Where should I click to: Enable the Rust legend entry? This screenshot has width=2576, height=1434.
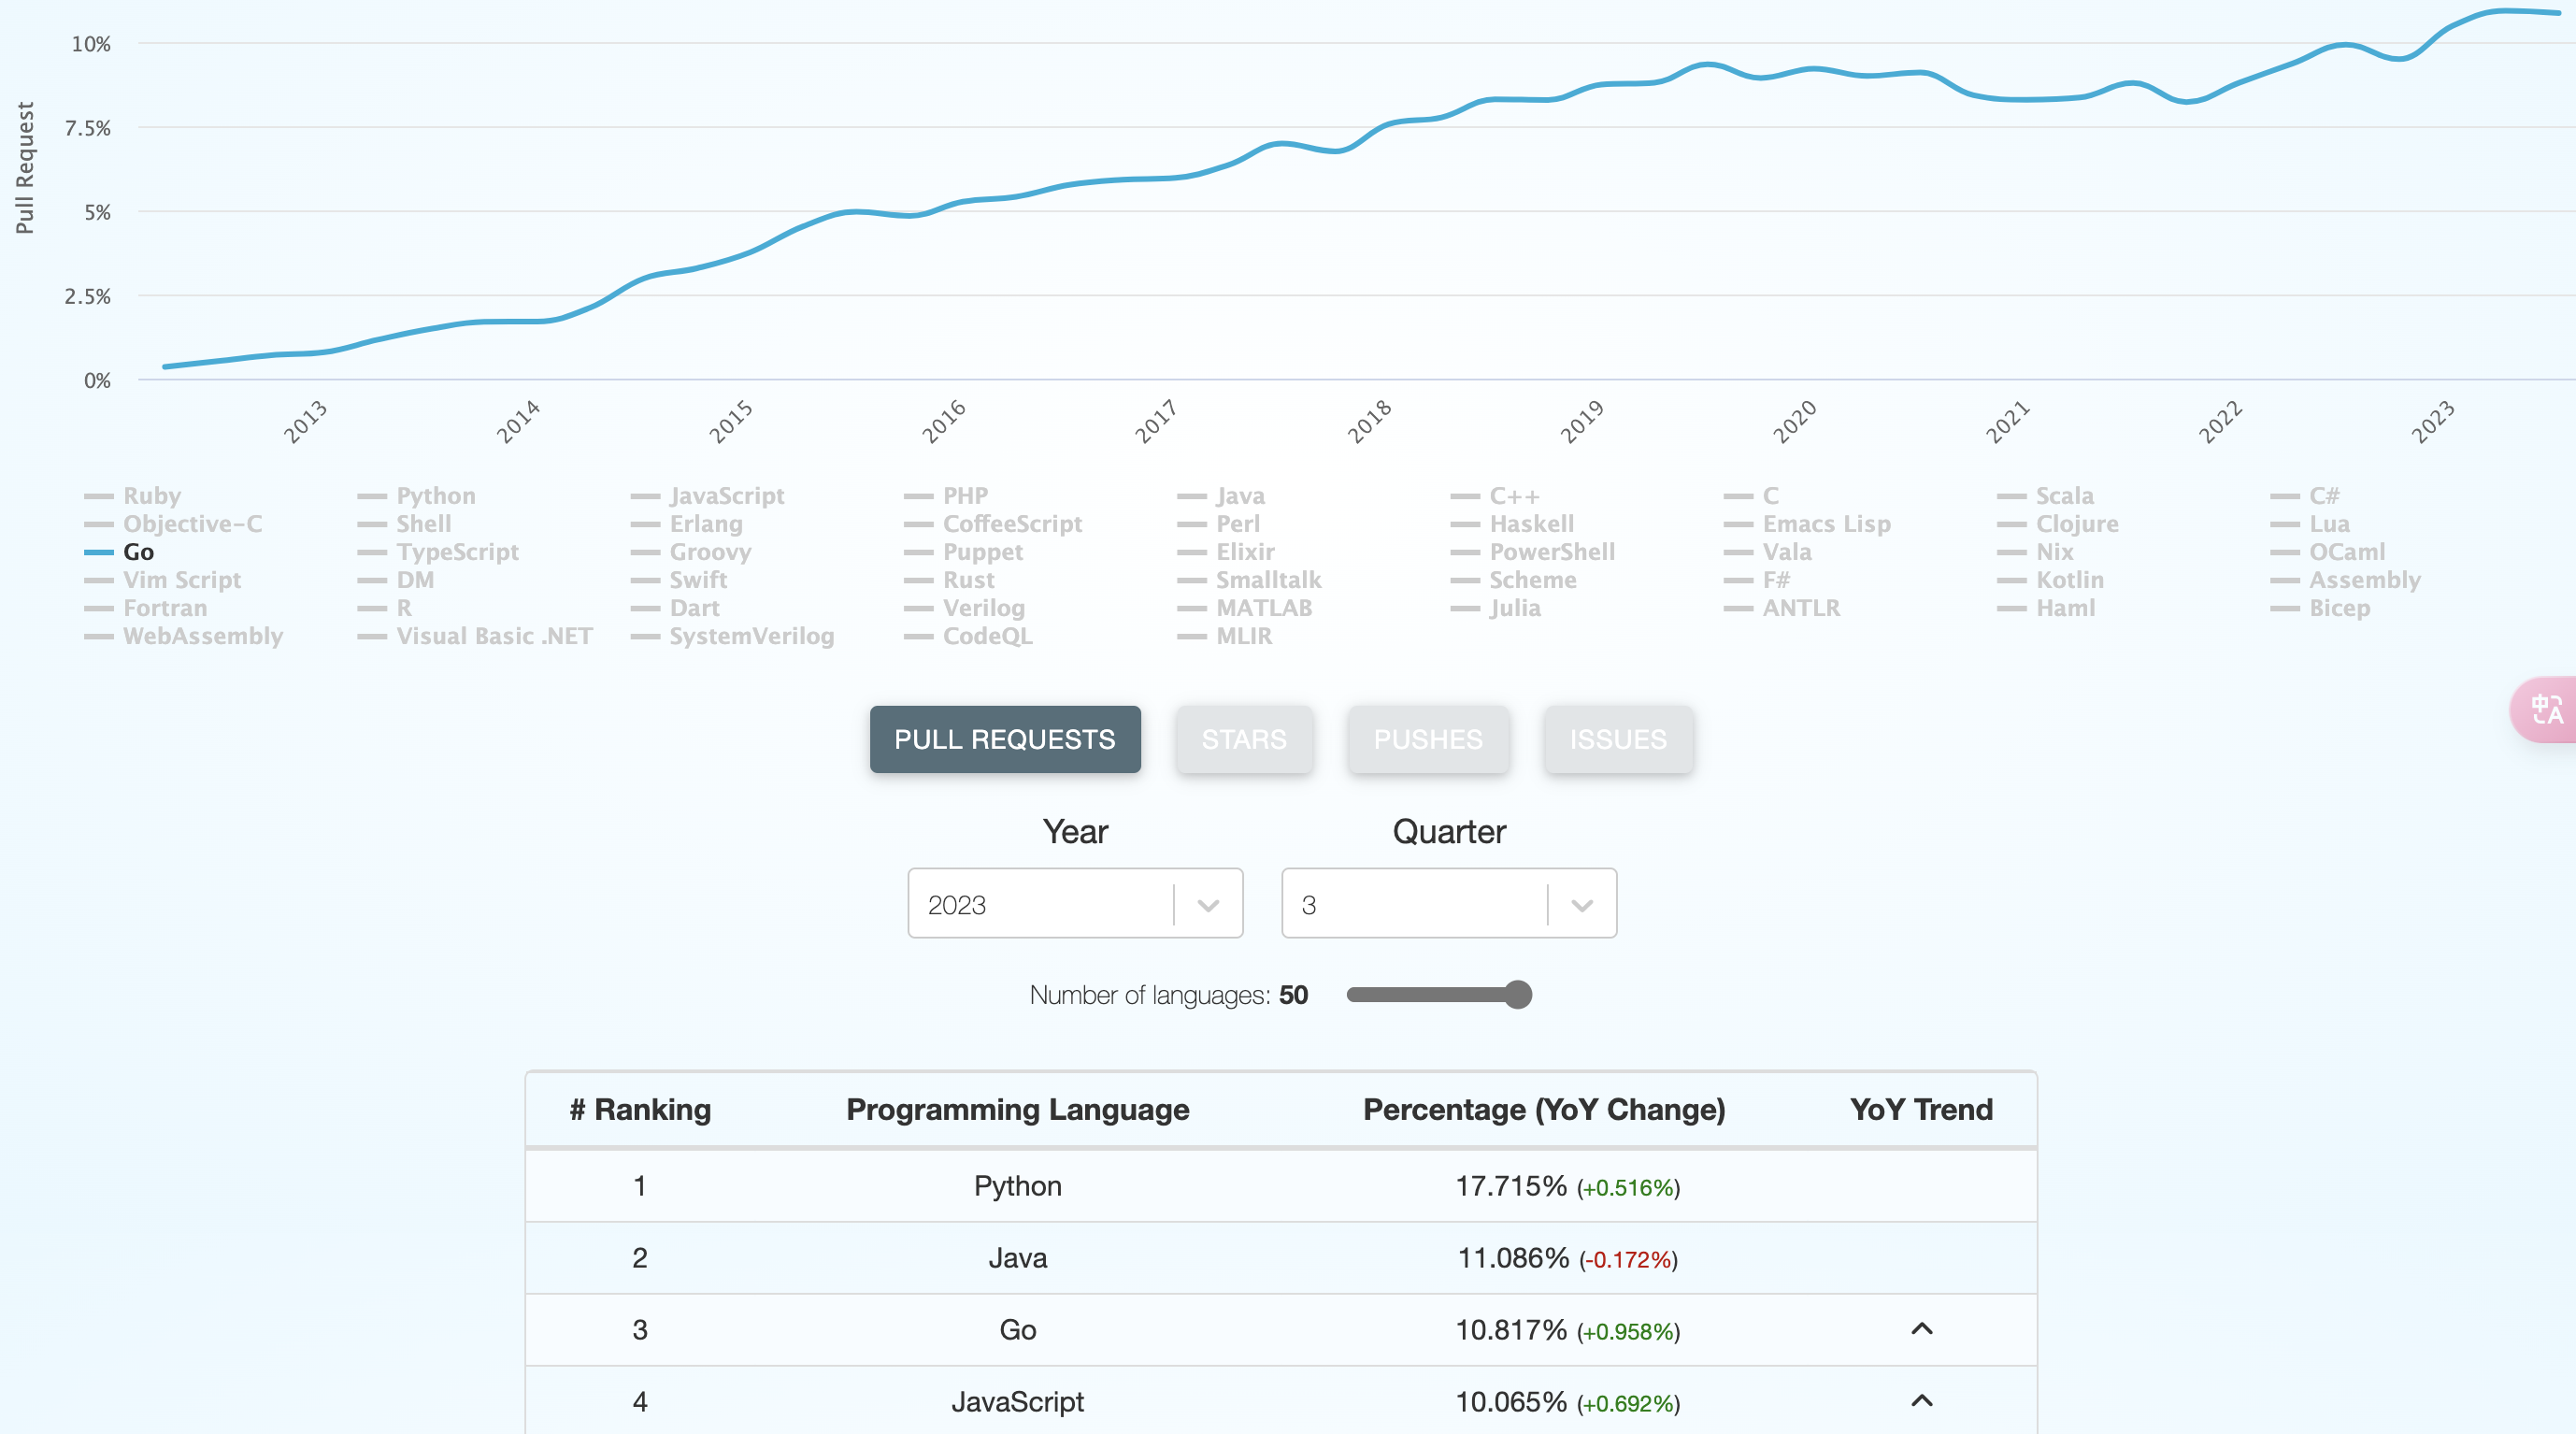pos(949,580)
